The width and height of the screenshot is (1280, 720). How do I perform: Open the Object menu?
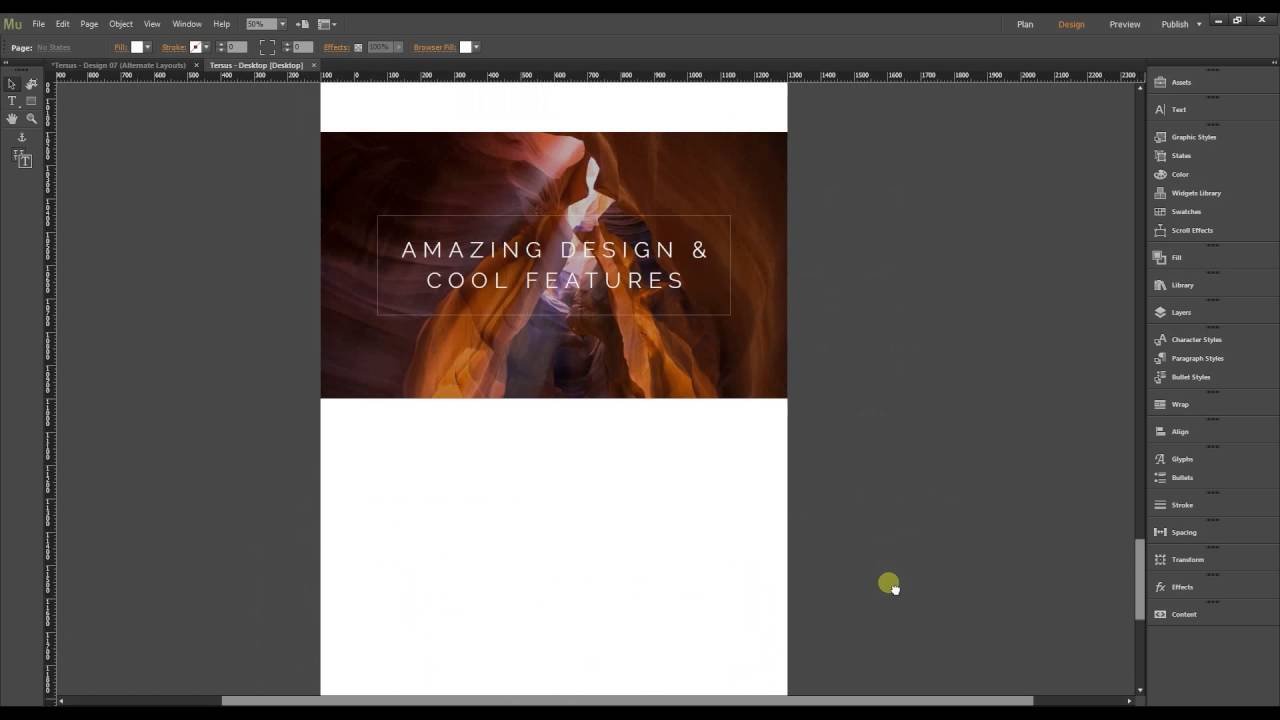[121, 24]
